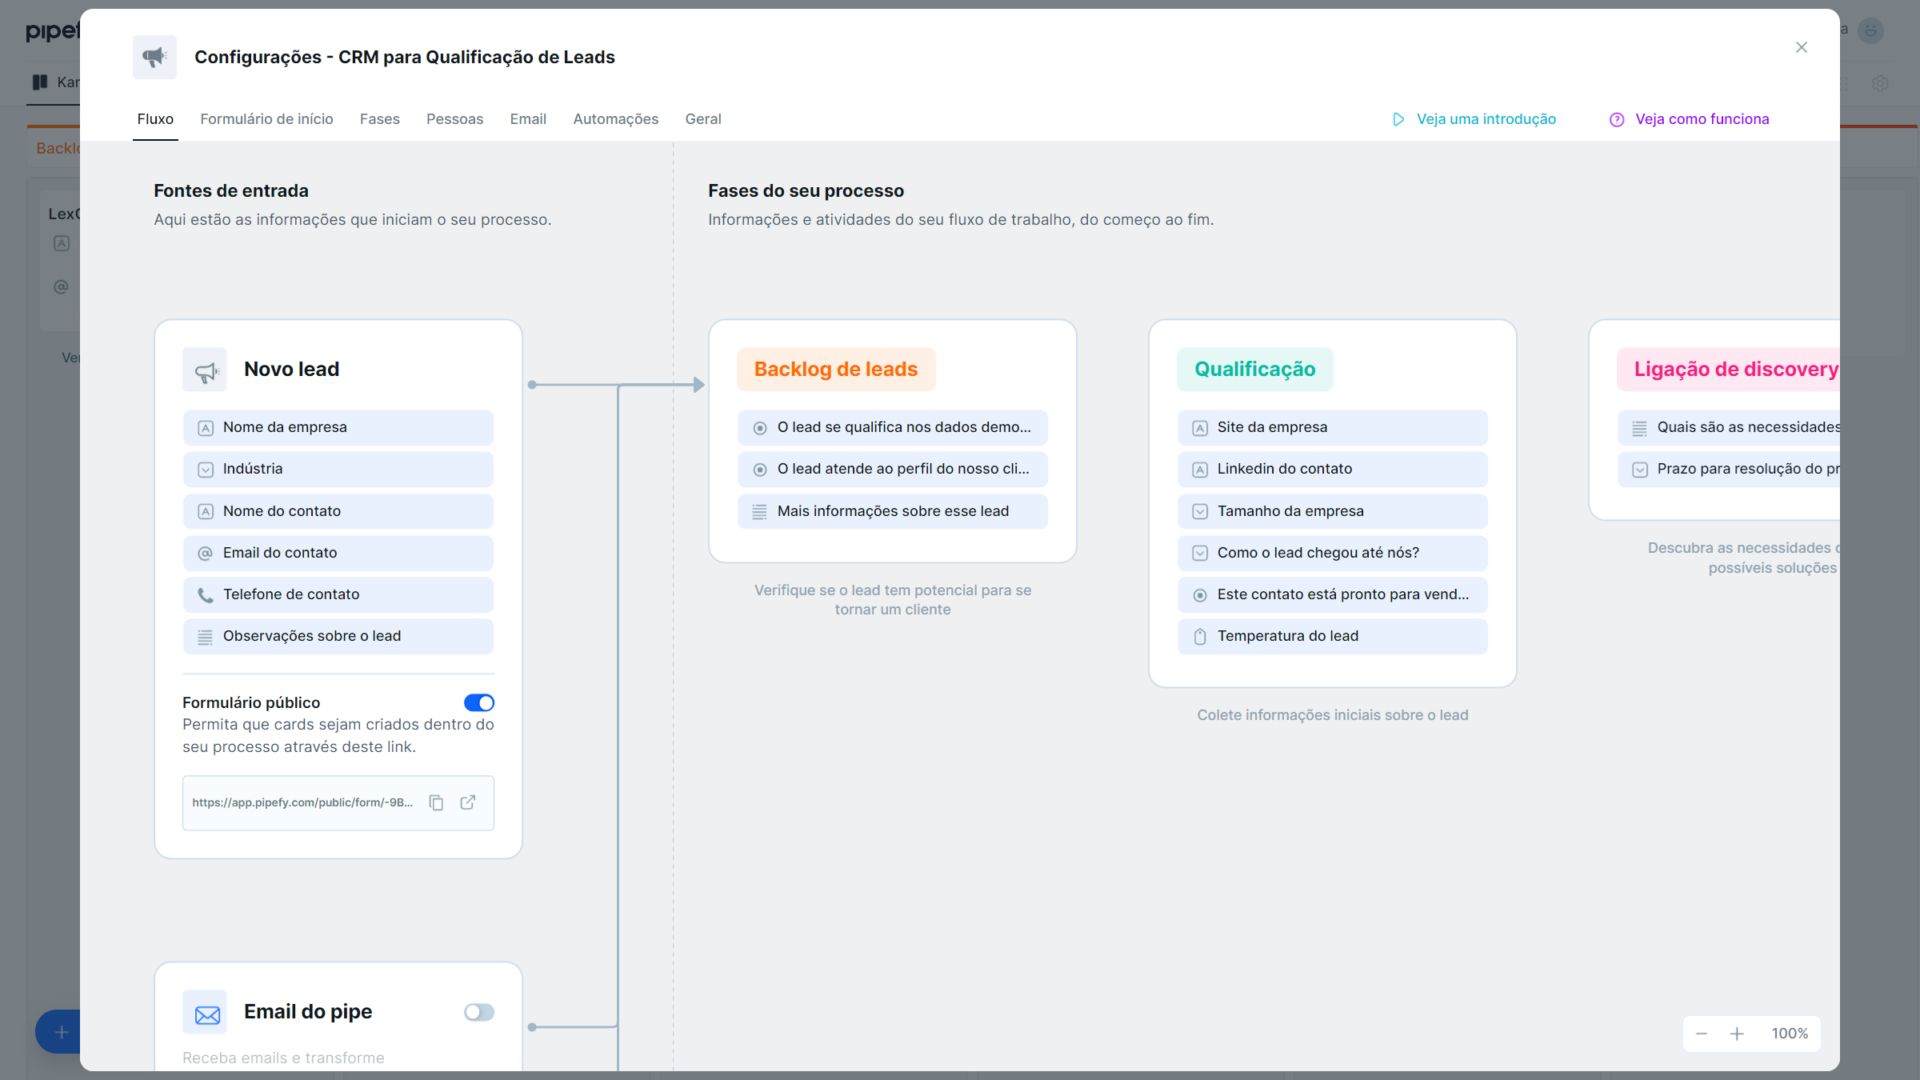Click the radio icon beside O lead se qualifica
The height and width of the screenshot is (1080, 1920).
pos(760,428)
